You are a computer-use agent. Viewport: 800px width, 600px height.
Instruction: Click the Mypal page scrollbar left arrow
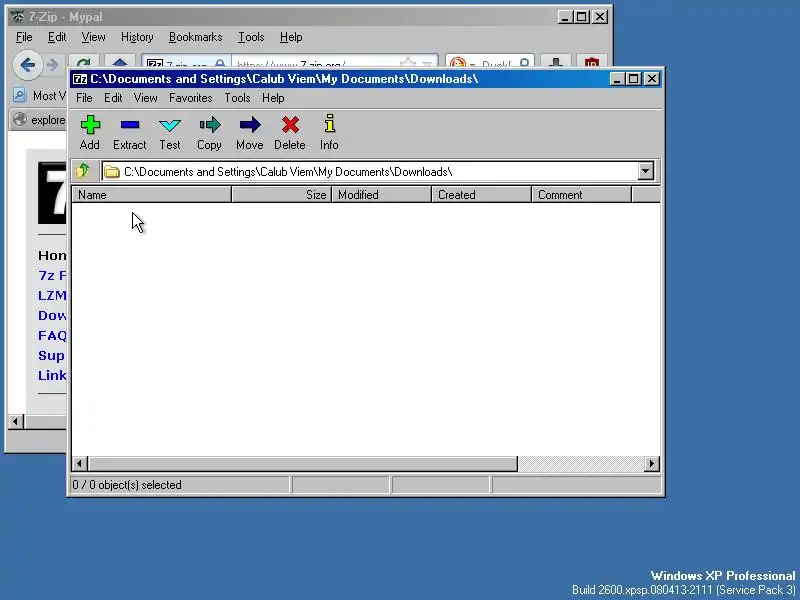15,421
